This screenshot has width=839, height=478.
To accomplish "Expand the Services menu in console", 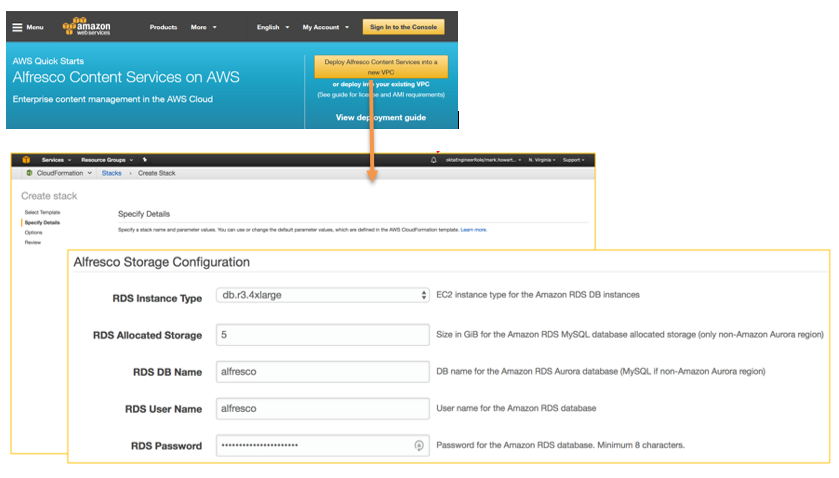I will pos(56,160).
